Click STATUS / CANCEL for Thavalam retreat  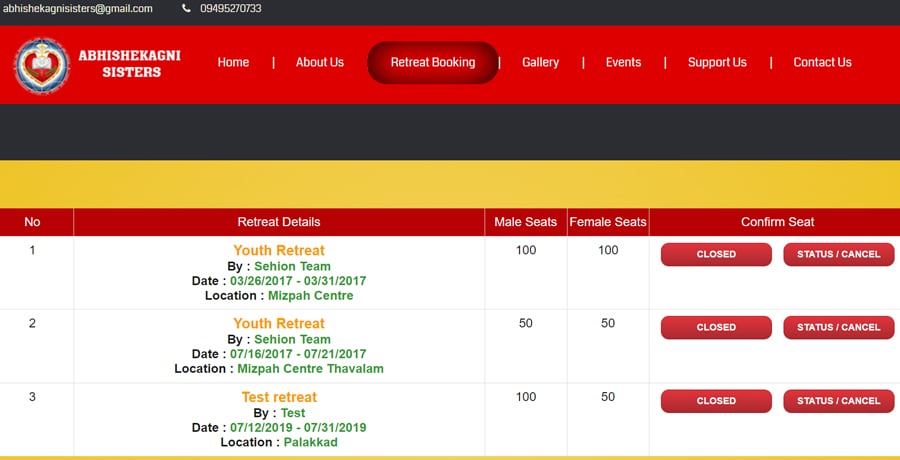click(x=838, y=328)
